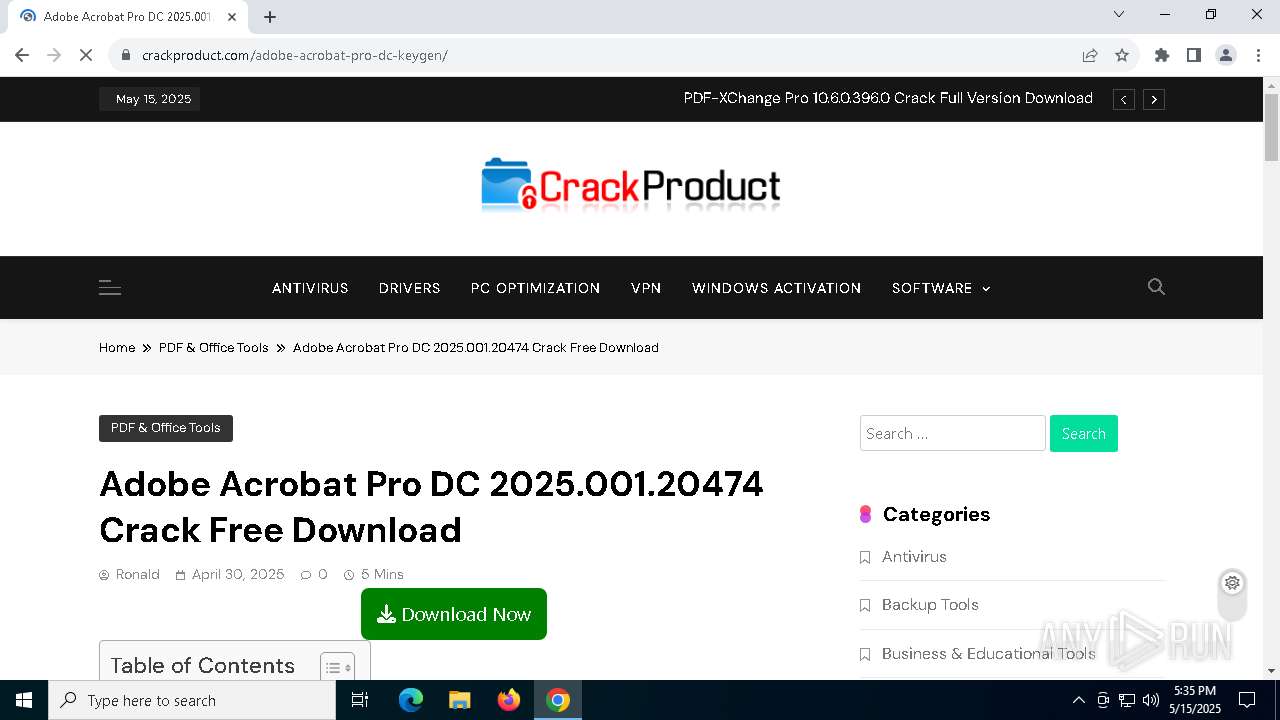Open author Ronald's page
Screen dimensions: 1280x720
tap(138, 574)
